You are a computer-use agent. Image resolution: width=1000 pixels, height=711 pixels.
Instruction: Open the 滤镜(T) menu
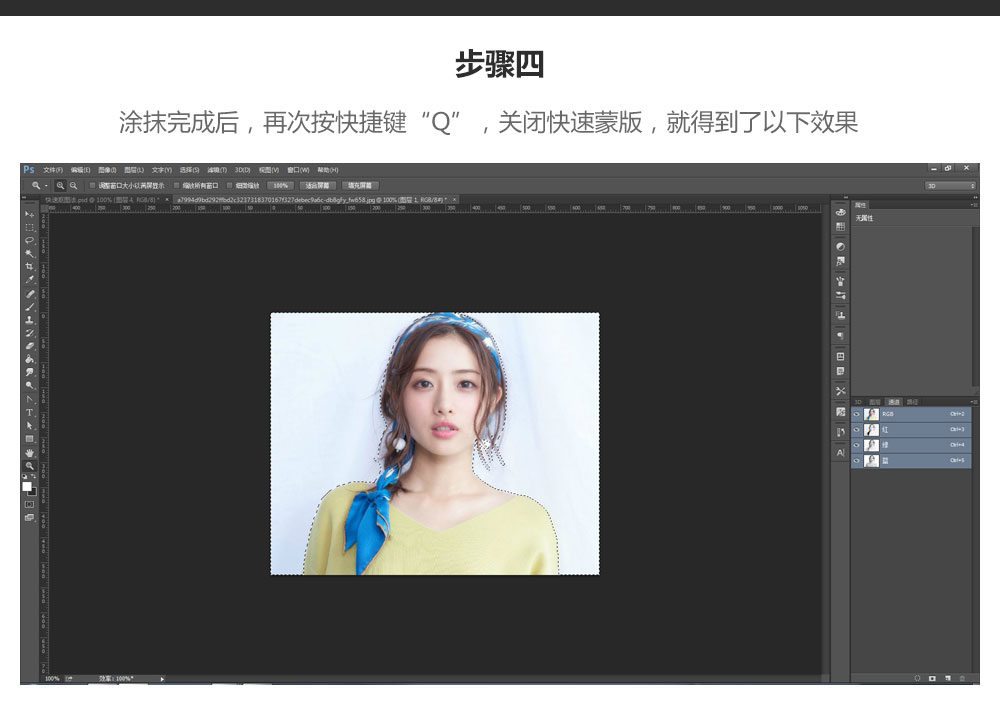point(217,170)
